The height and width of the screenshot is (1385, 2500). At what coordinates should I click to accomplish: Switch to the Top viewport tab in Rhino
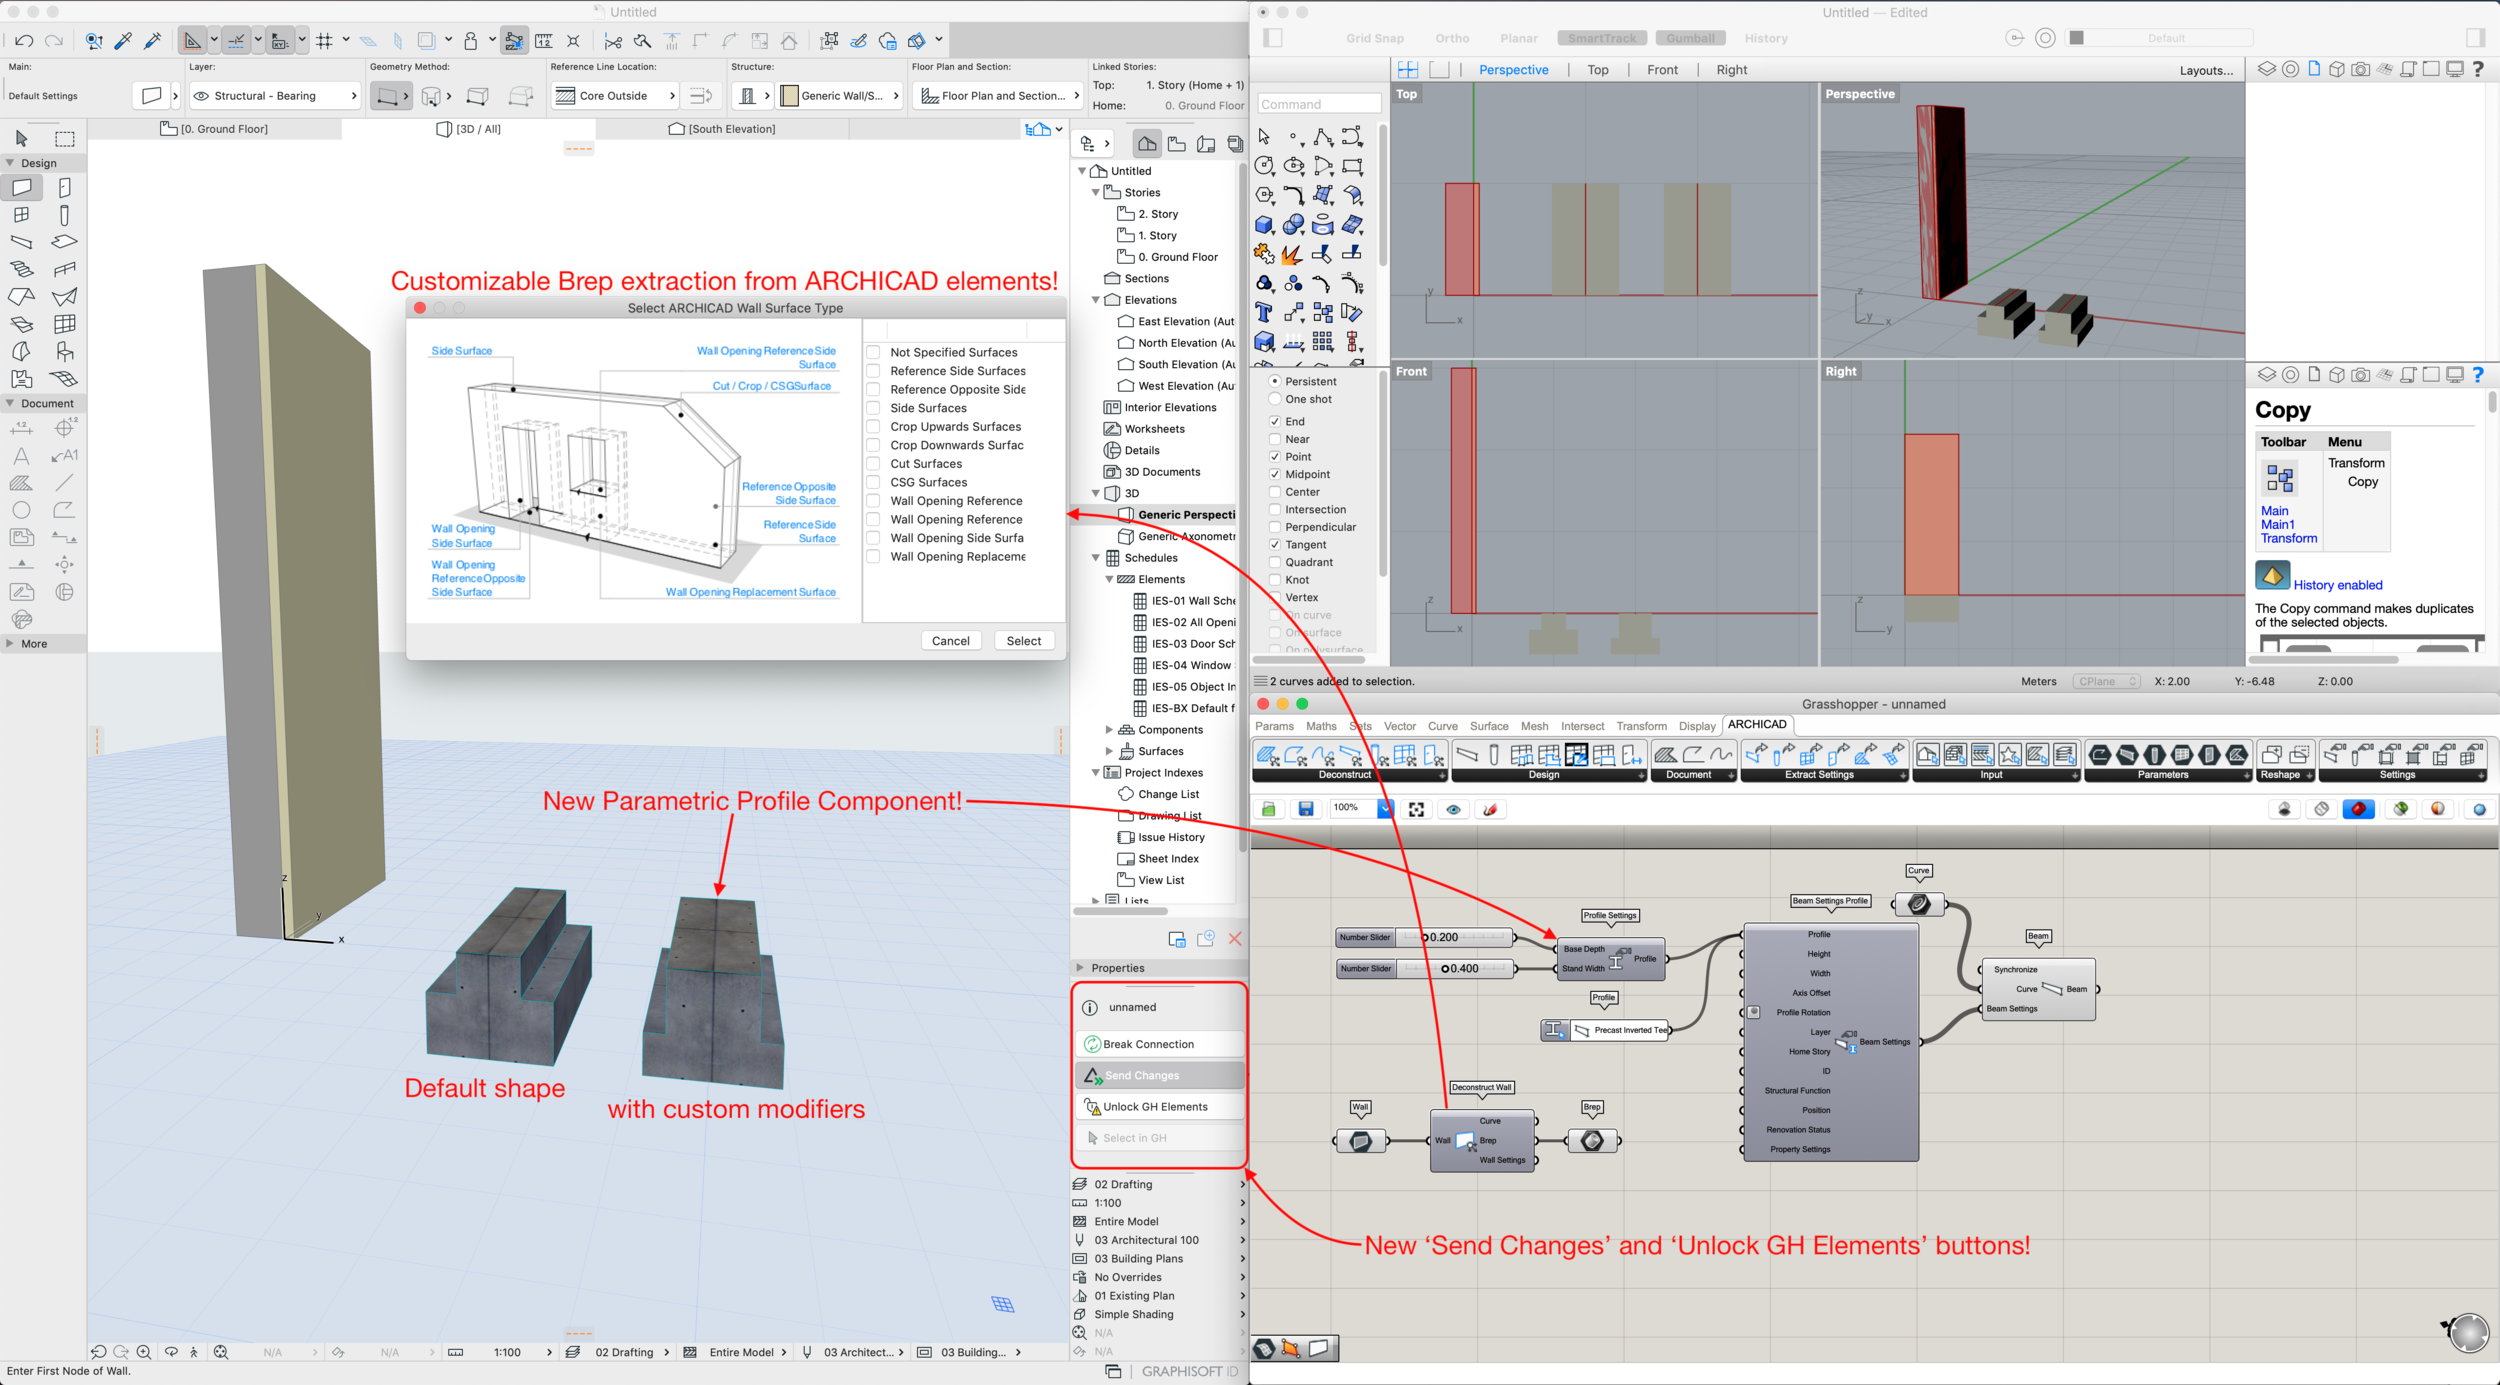[x=1598, y=70]
